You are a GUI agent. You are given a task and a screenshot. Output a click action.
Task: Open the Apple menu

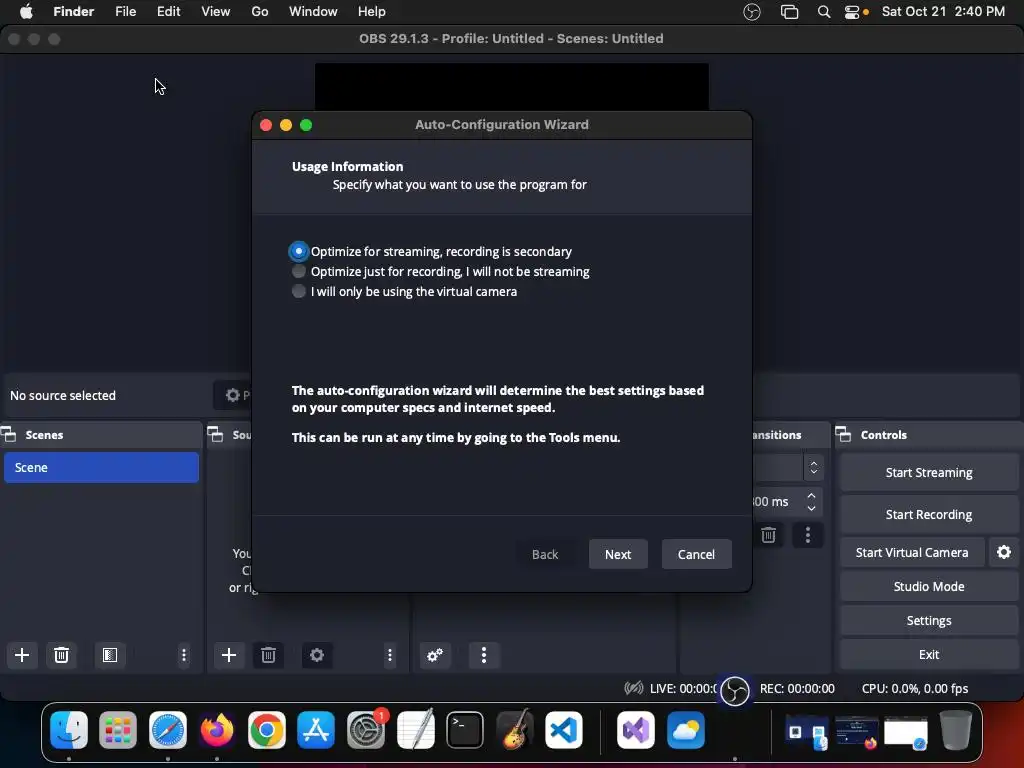coord(26,12)
